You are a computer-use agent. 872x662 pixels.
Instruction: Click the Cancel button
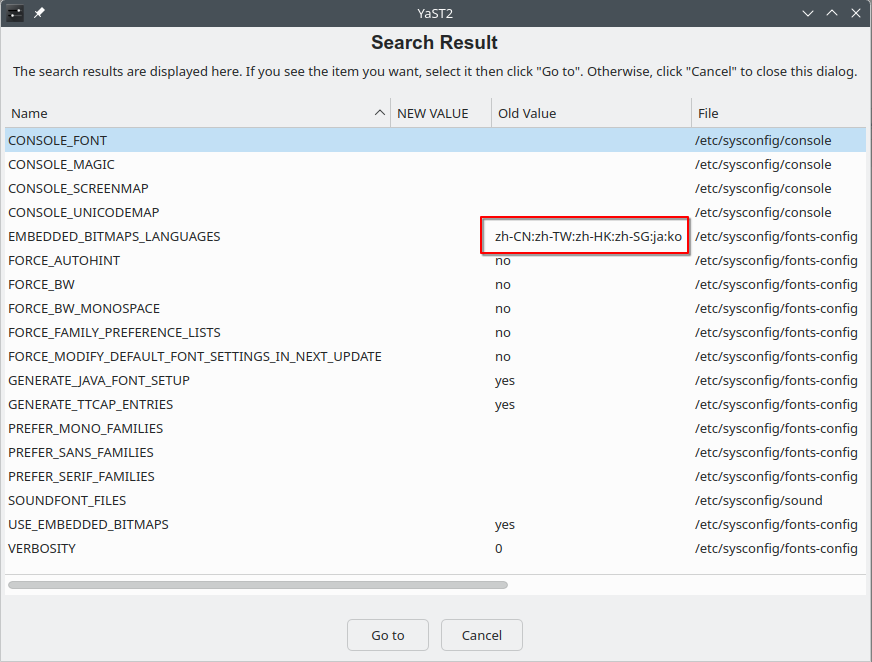[x=482, y=635]
